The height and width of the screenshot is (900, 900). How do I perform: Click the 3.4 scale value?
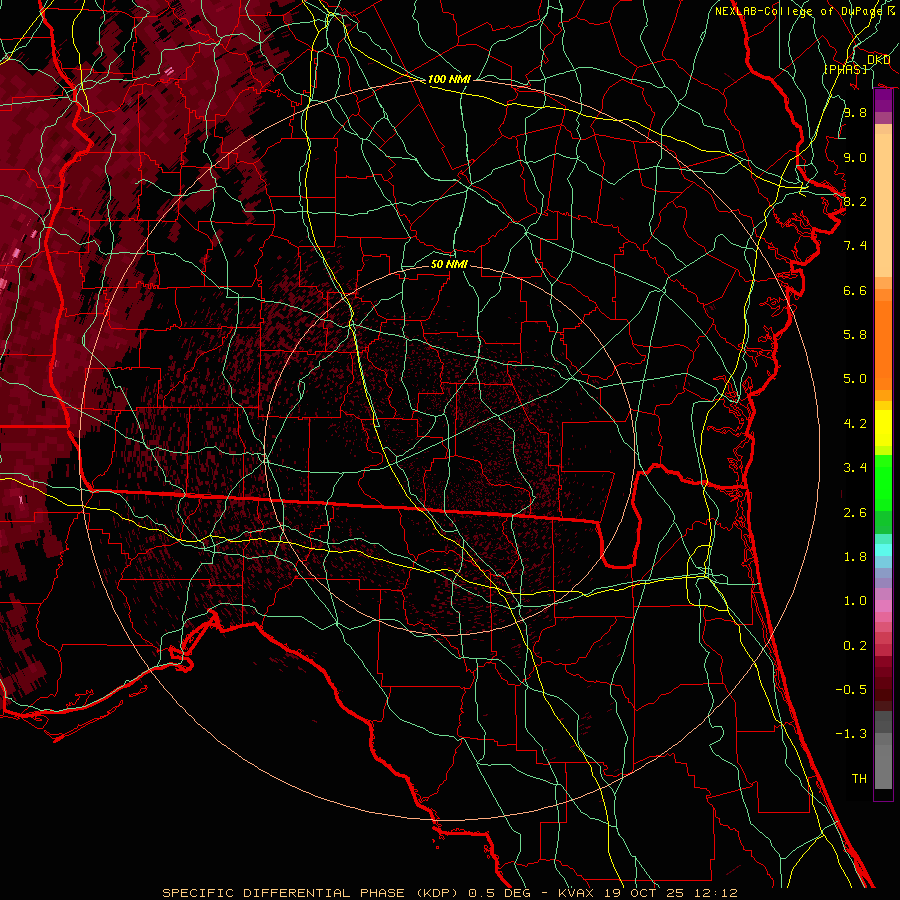[x=855, y=468]
